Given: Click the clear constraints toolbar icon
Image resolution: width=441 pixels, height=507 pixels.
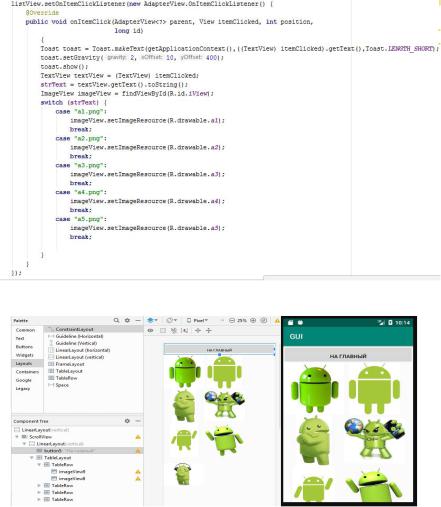Looking at the screenshot, I should click(174, 331).
